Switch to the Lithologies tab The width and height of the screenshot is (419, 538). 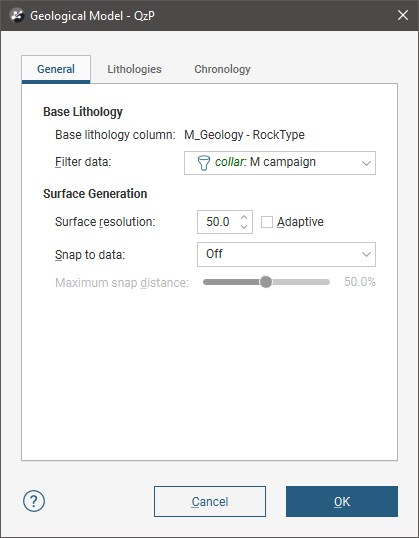tap(134, 69)
